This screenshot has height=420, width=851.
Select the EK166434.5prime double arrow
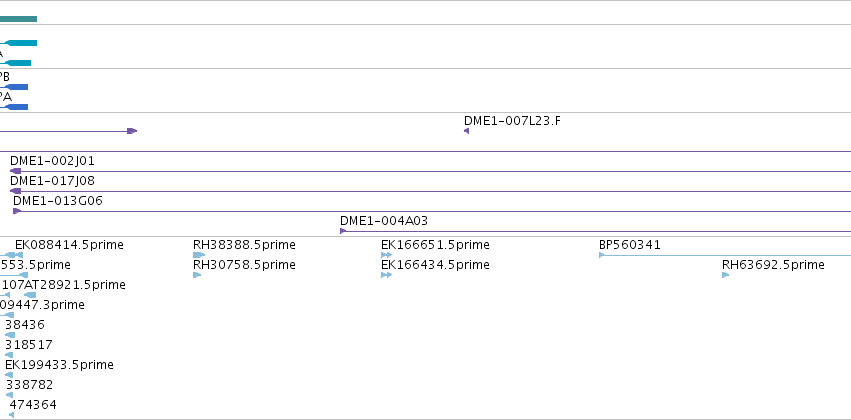click(386, 275)
